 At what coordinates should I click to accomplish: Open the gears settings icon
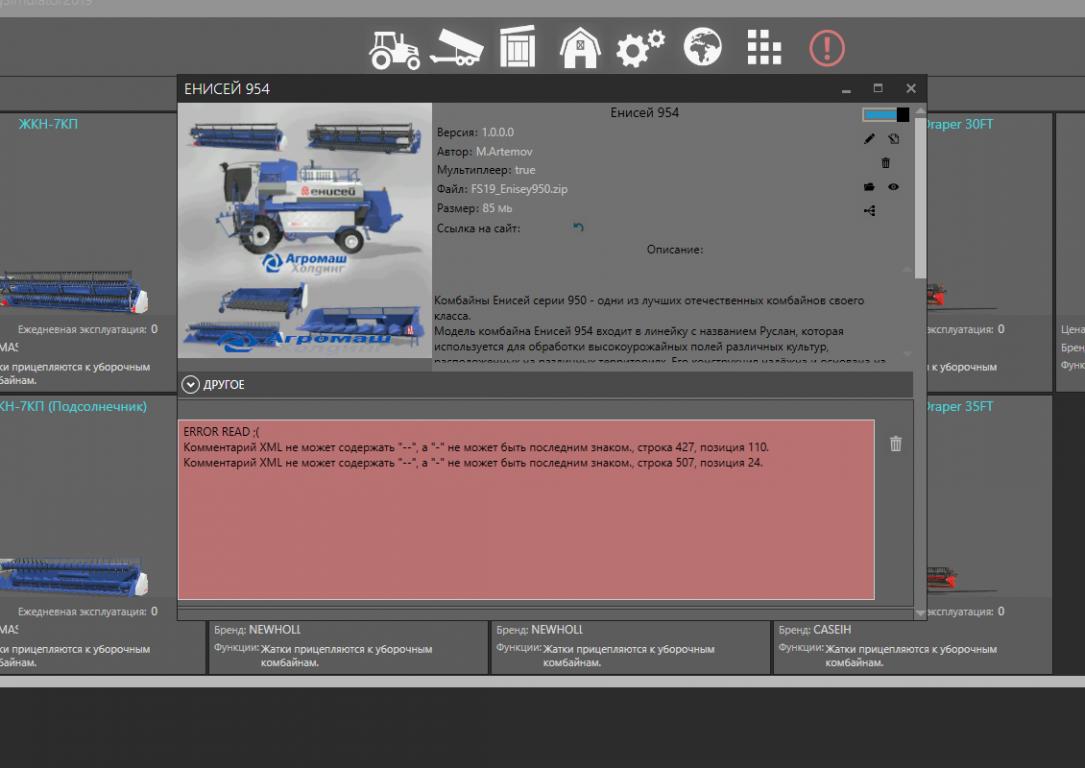pos(640,48)
